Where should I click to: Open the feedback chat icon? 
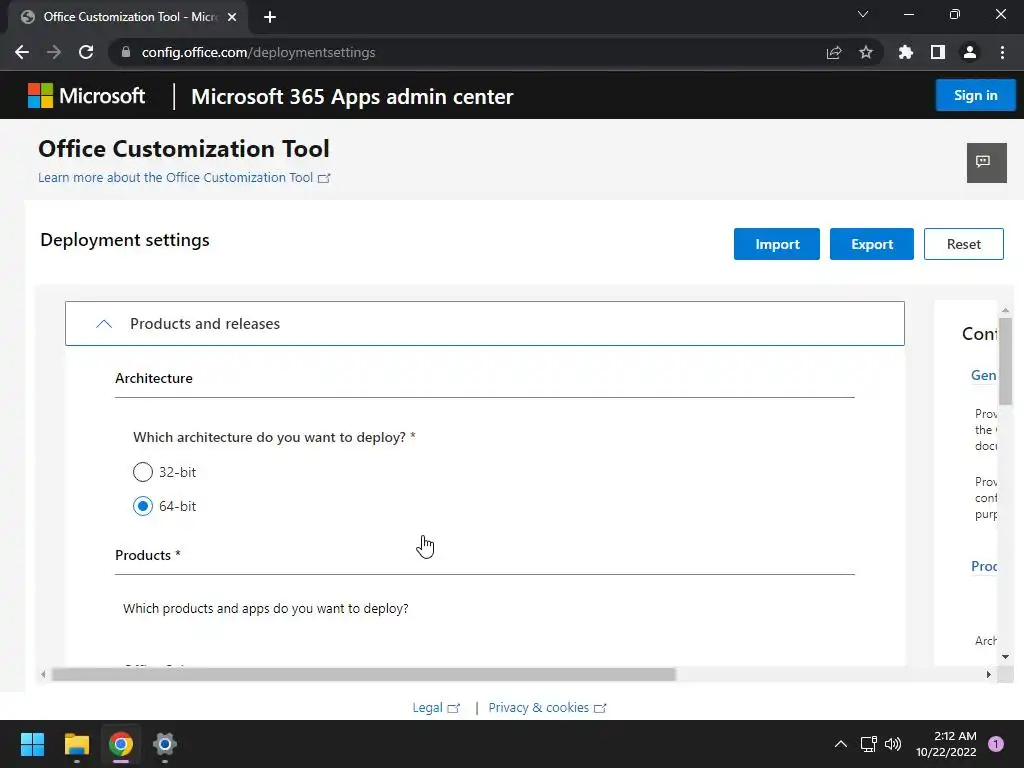coord(986,163)
